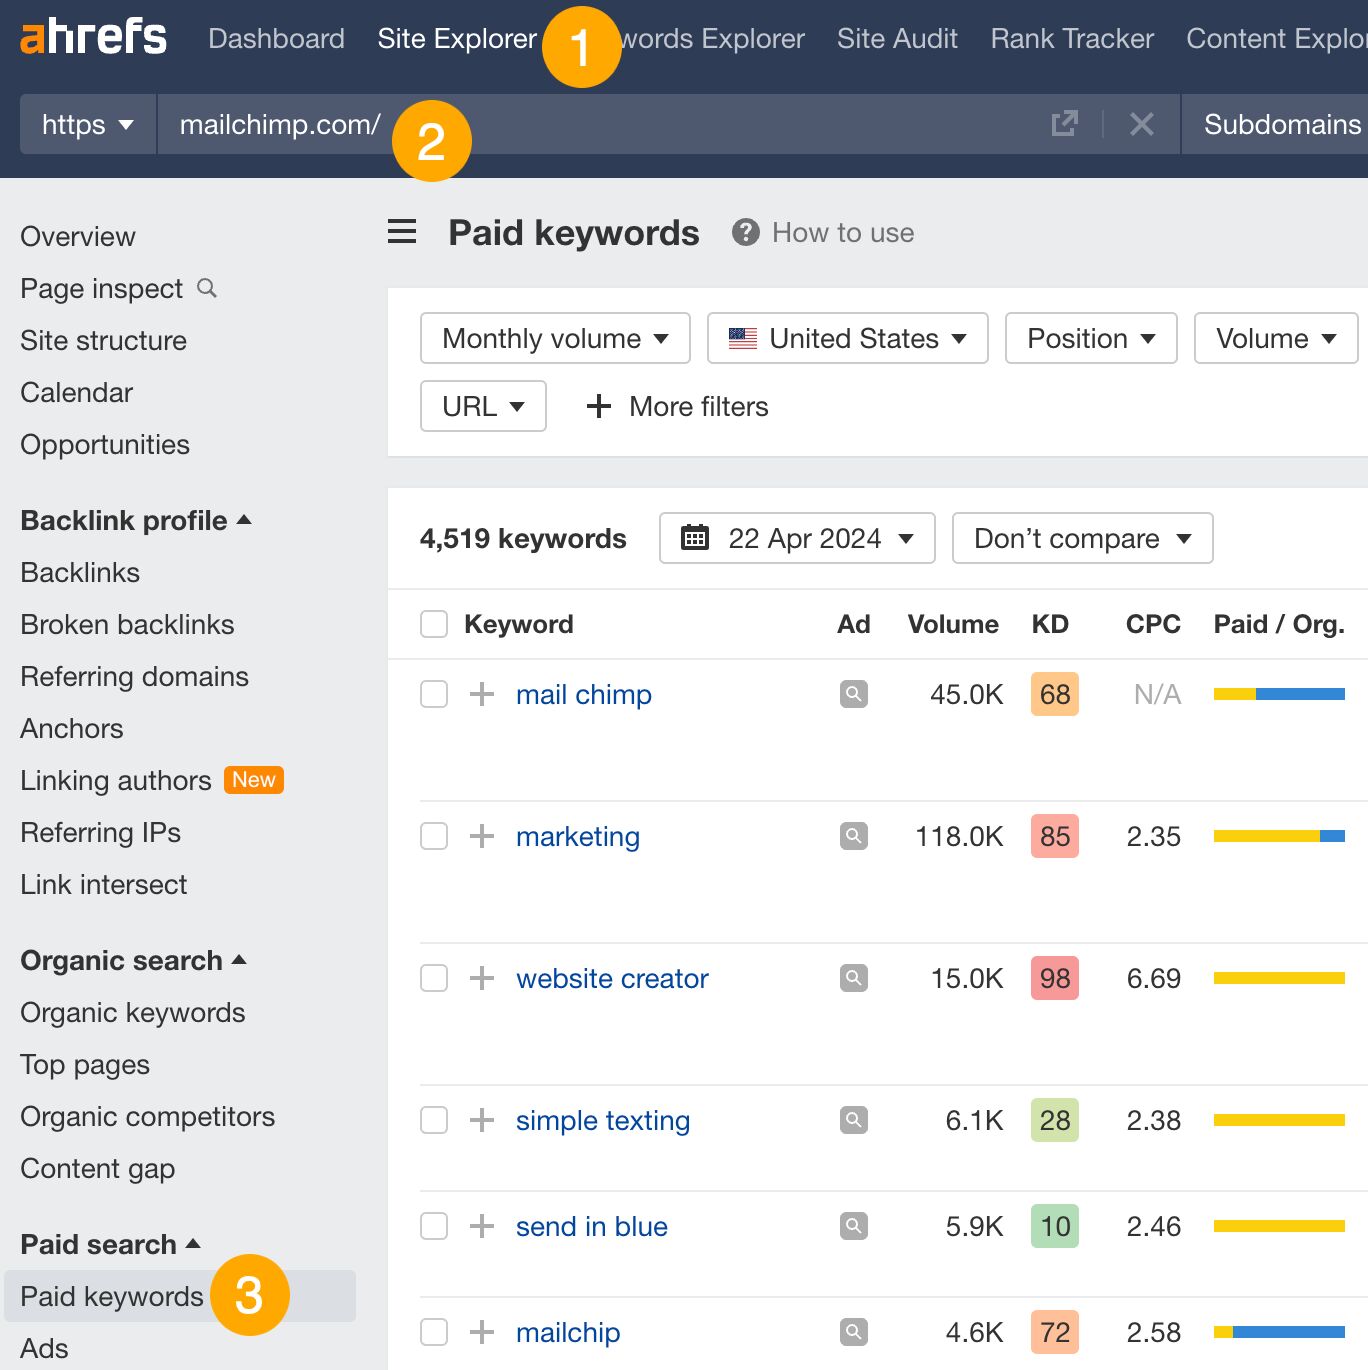Clear the target URL with the X icon
The height and width of the screenshot is (1370, 1368).
click(x=1140, y=124)
